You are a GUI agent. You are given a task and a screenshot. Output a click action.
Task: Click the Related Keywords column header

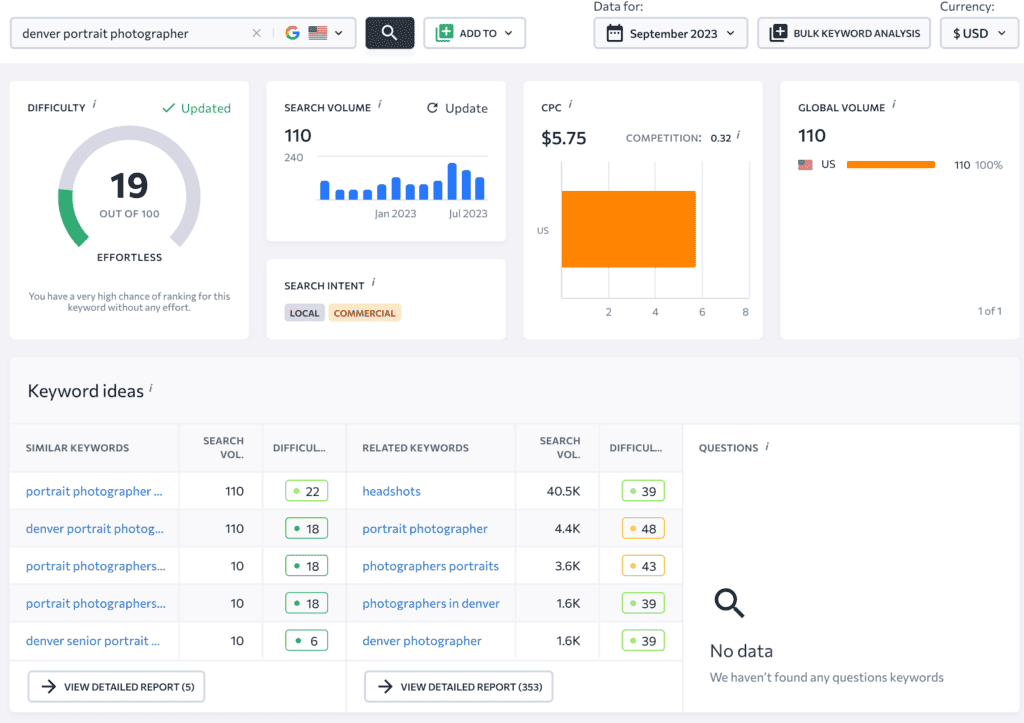415,447
